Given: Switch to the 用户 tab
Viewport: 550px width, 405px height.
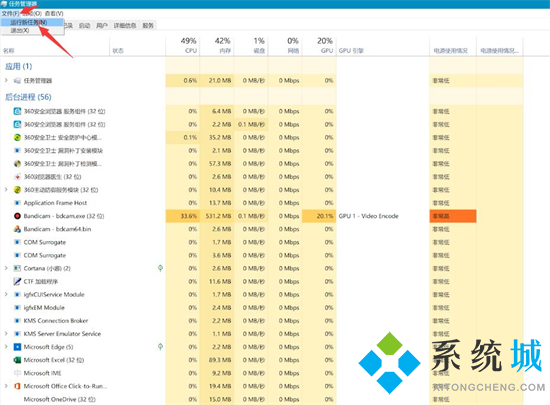Looking at the screenshot, I should coord(102,25).
